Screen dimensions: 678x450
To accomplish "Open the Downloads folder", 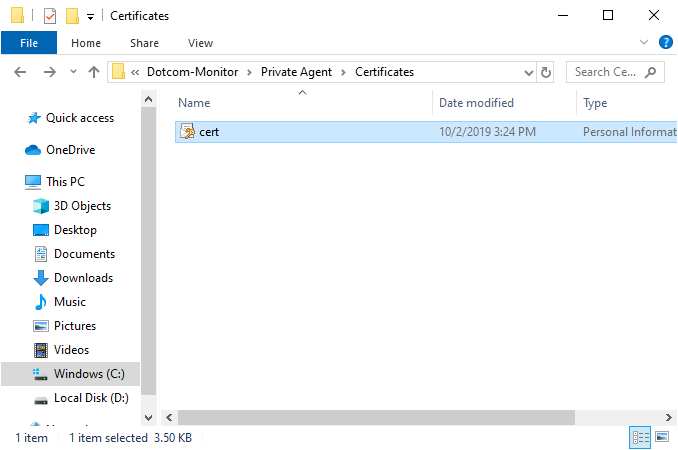I will (73, 278).
